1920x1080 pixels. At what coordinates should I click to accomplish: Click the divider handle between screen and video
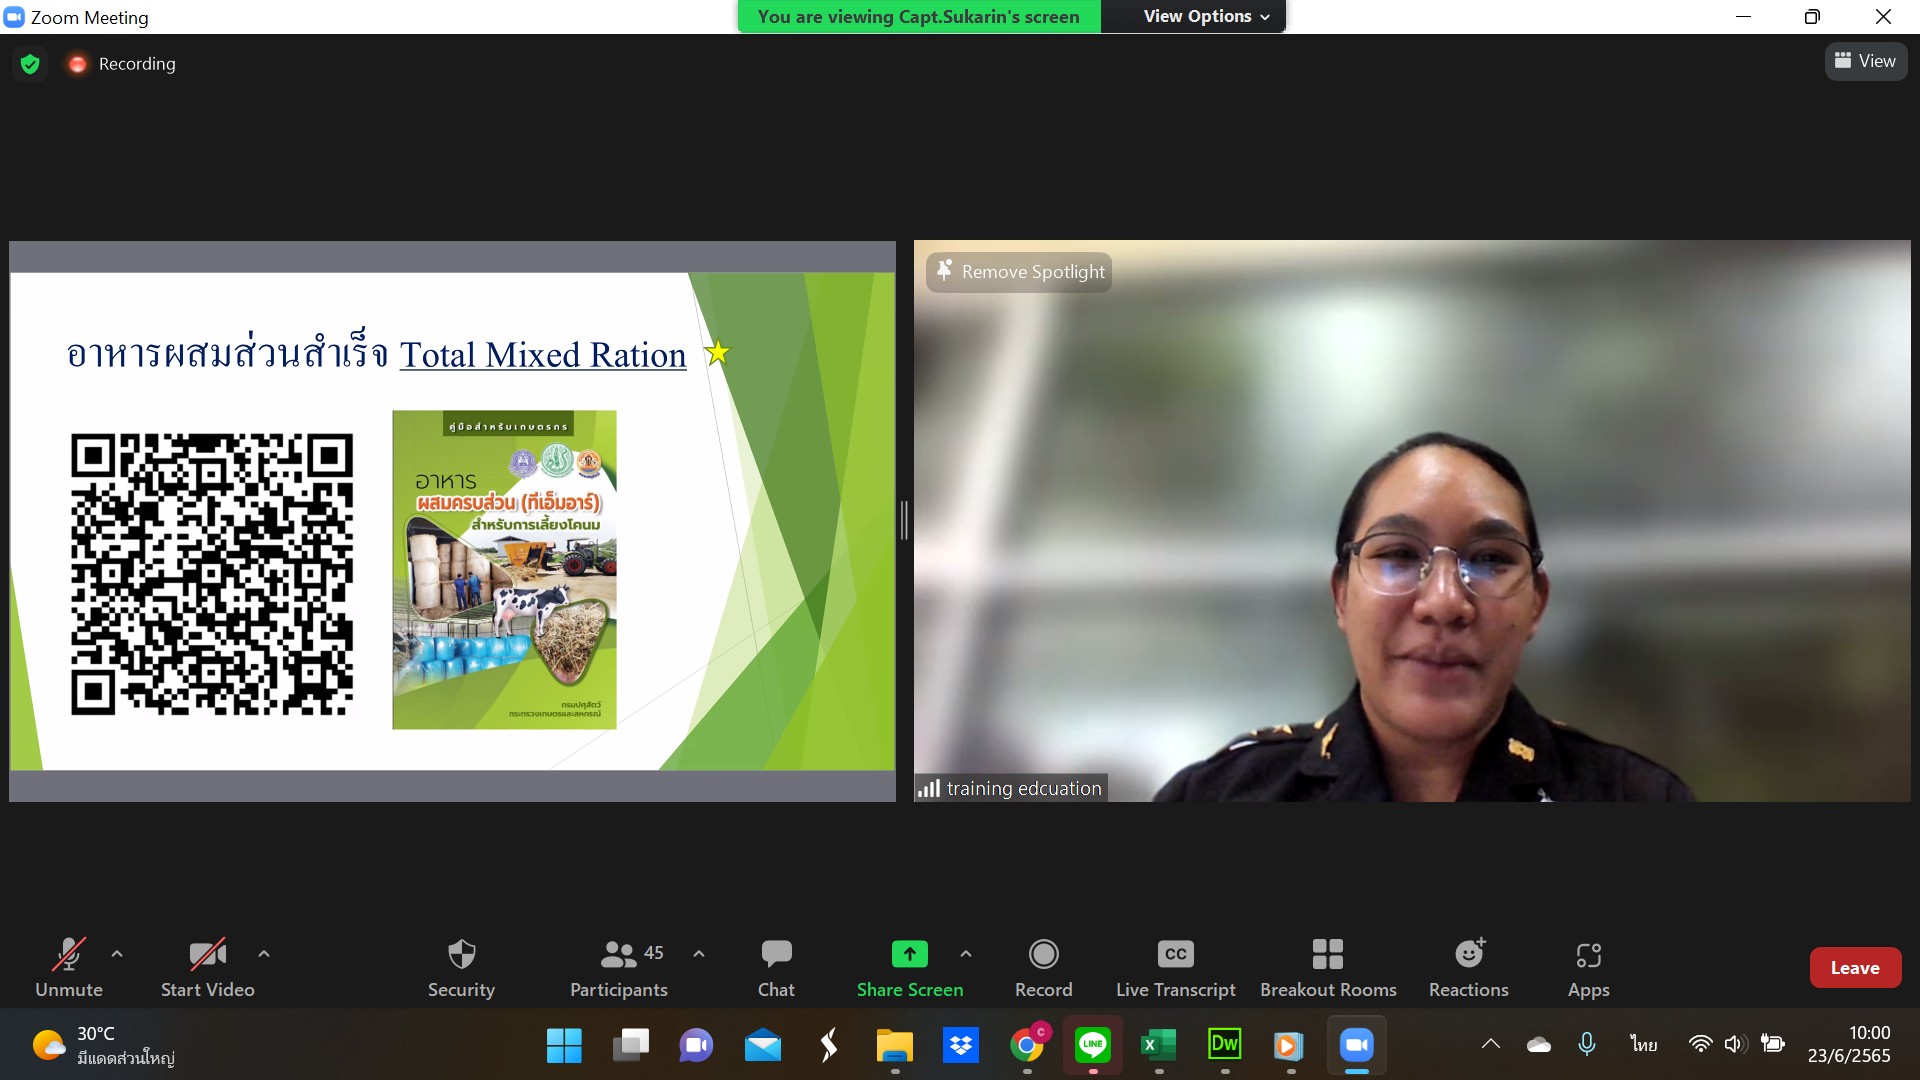(x=905, y=520)
